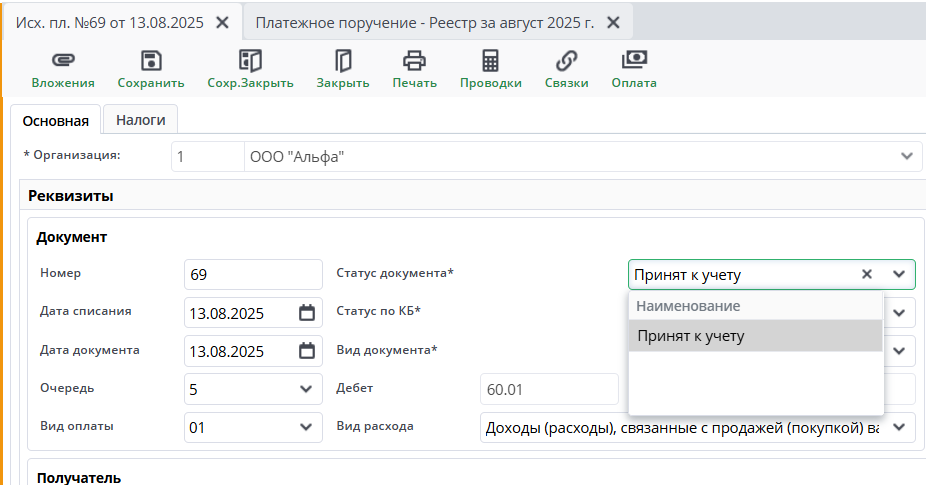Open the Вложения attachments paperclip icon
The height and width of the screenshot is (485, 926).
[x=62, y=60]
